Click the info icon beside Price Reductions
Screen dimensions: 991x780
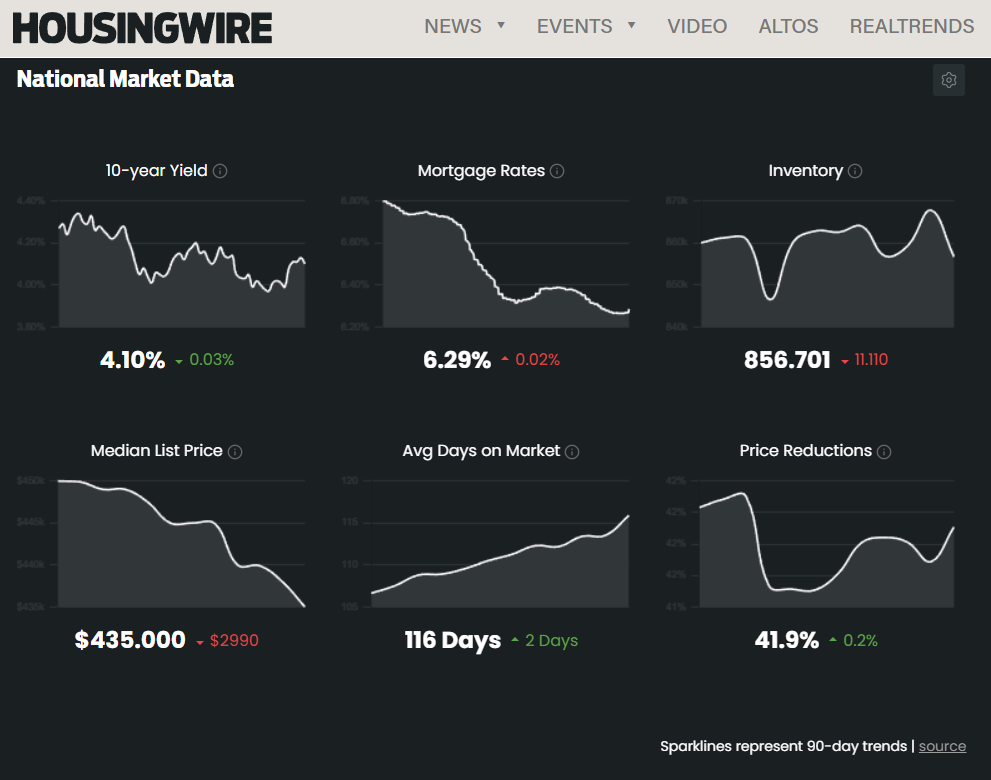click(884, 451)
